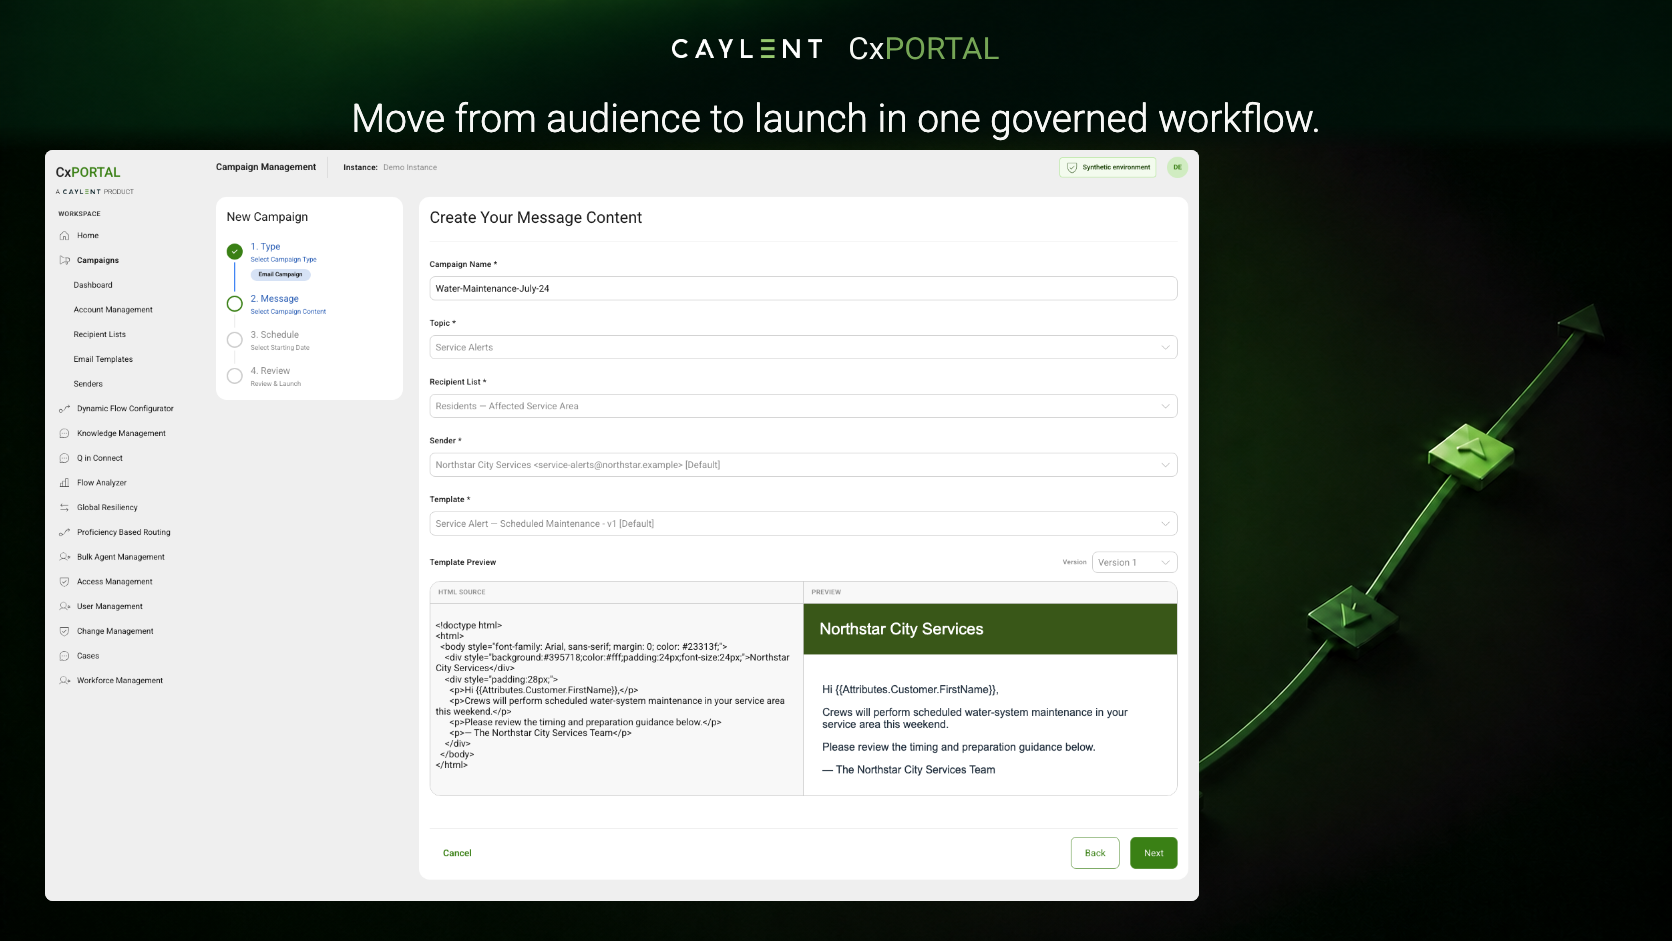Click the Synthetic environment badge
This screenshot has width=1672, height=941.
[x=1107, y=167]
